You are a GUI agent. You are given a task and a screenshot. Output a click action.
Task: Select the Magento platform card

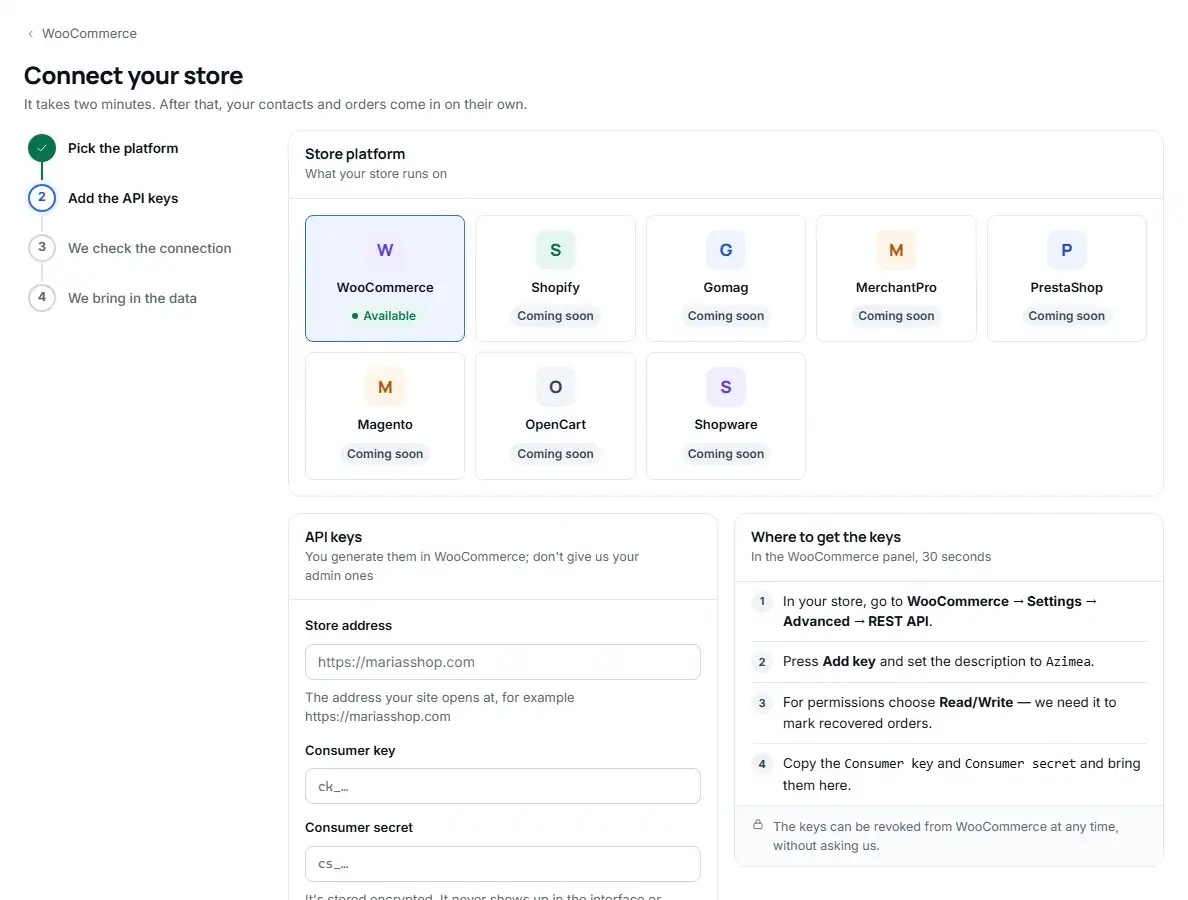(x=385, y=416)
